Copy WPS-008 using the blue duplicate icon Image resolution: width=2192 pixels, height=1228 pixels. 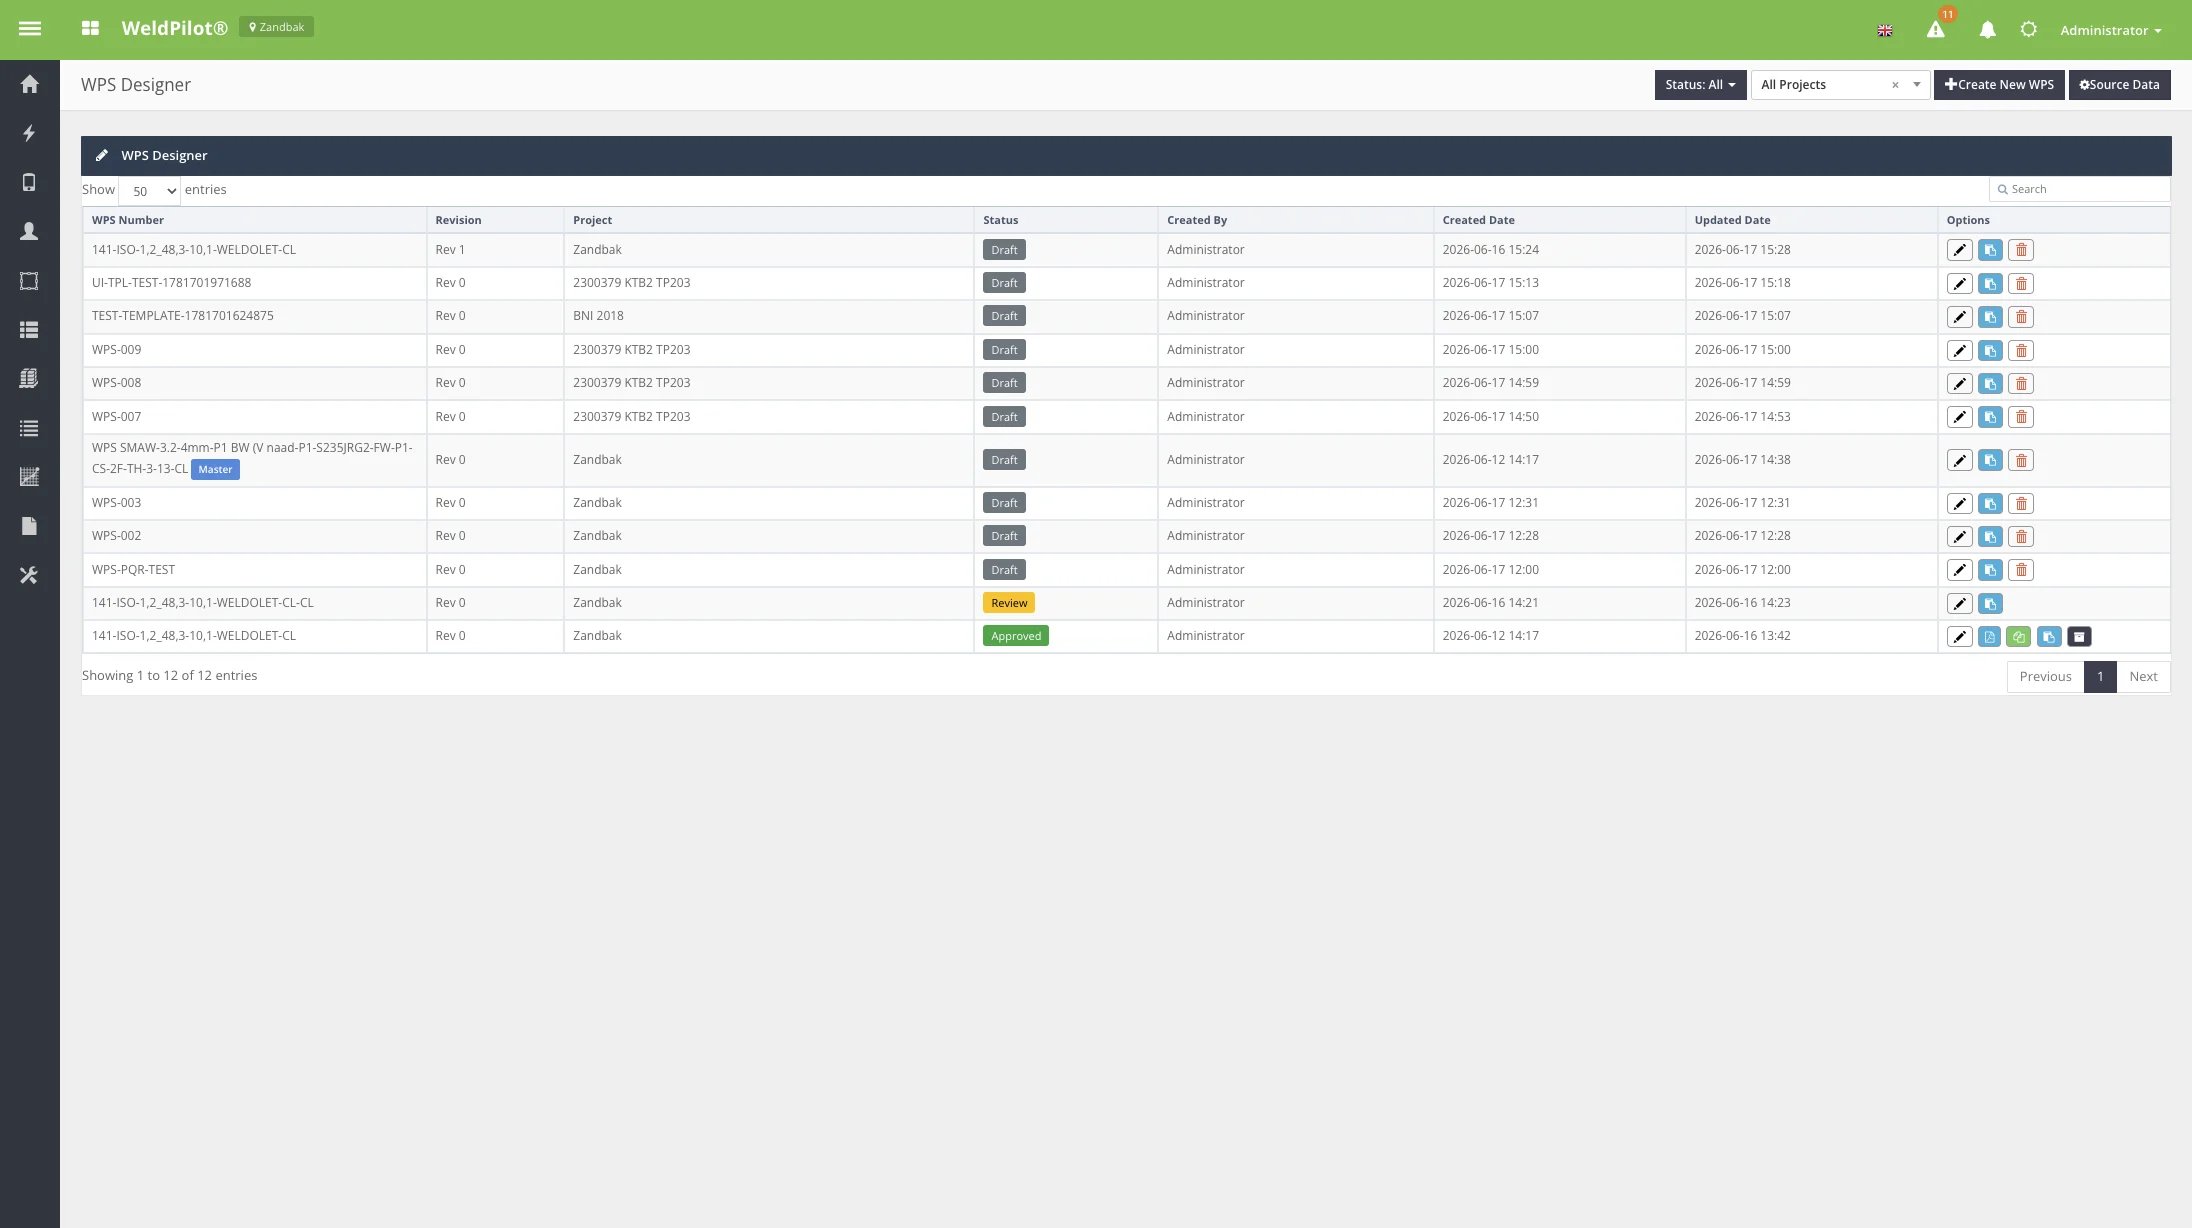(1990, 384)
